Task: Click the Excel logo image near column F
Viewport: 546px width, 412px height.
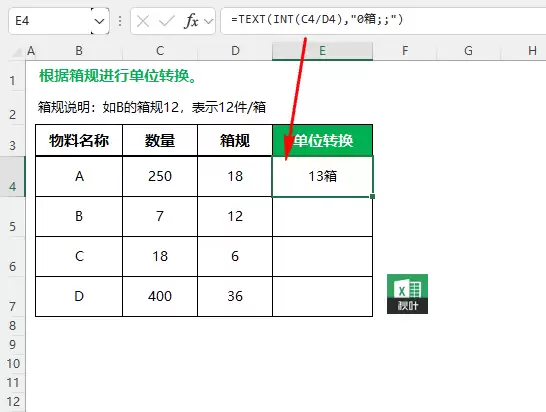Action: coord(407,294)
